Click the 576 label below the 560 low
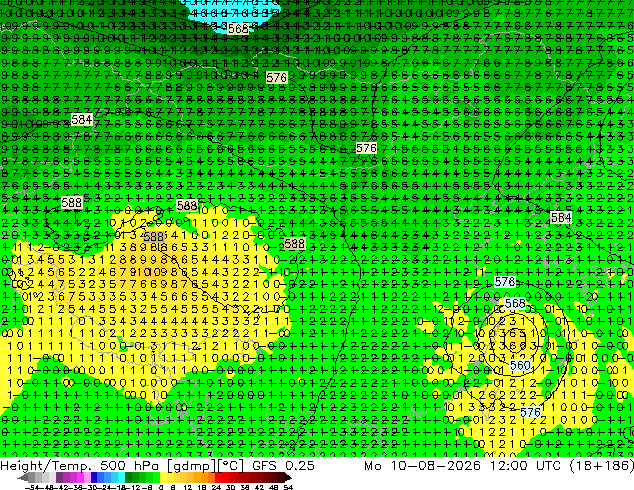 point(530,412)
